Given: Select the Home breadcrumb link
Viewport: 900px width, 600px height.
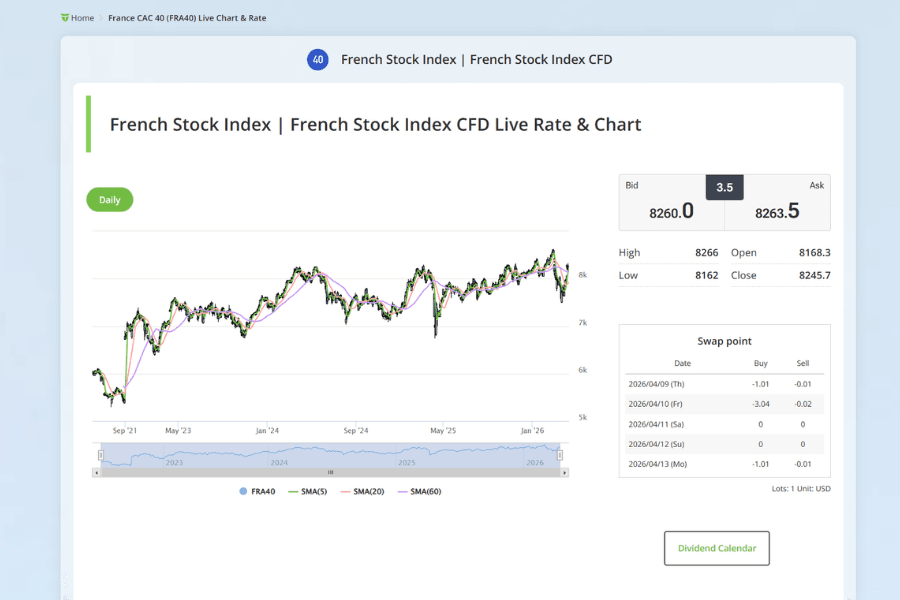Looking at the screenshot, I should click(81, 17).
